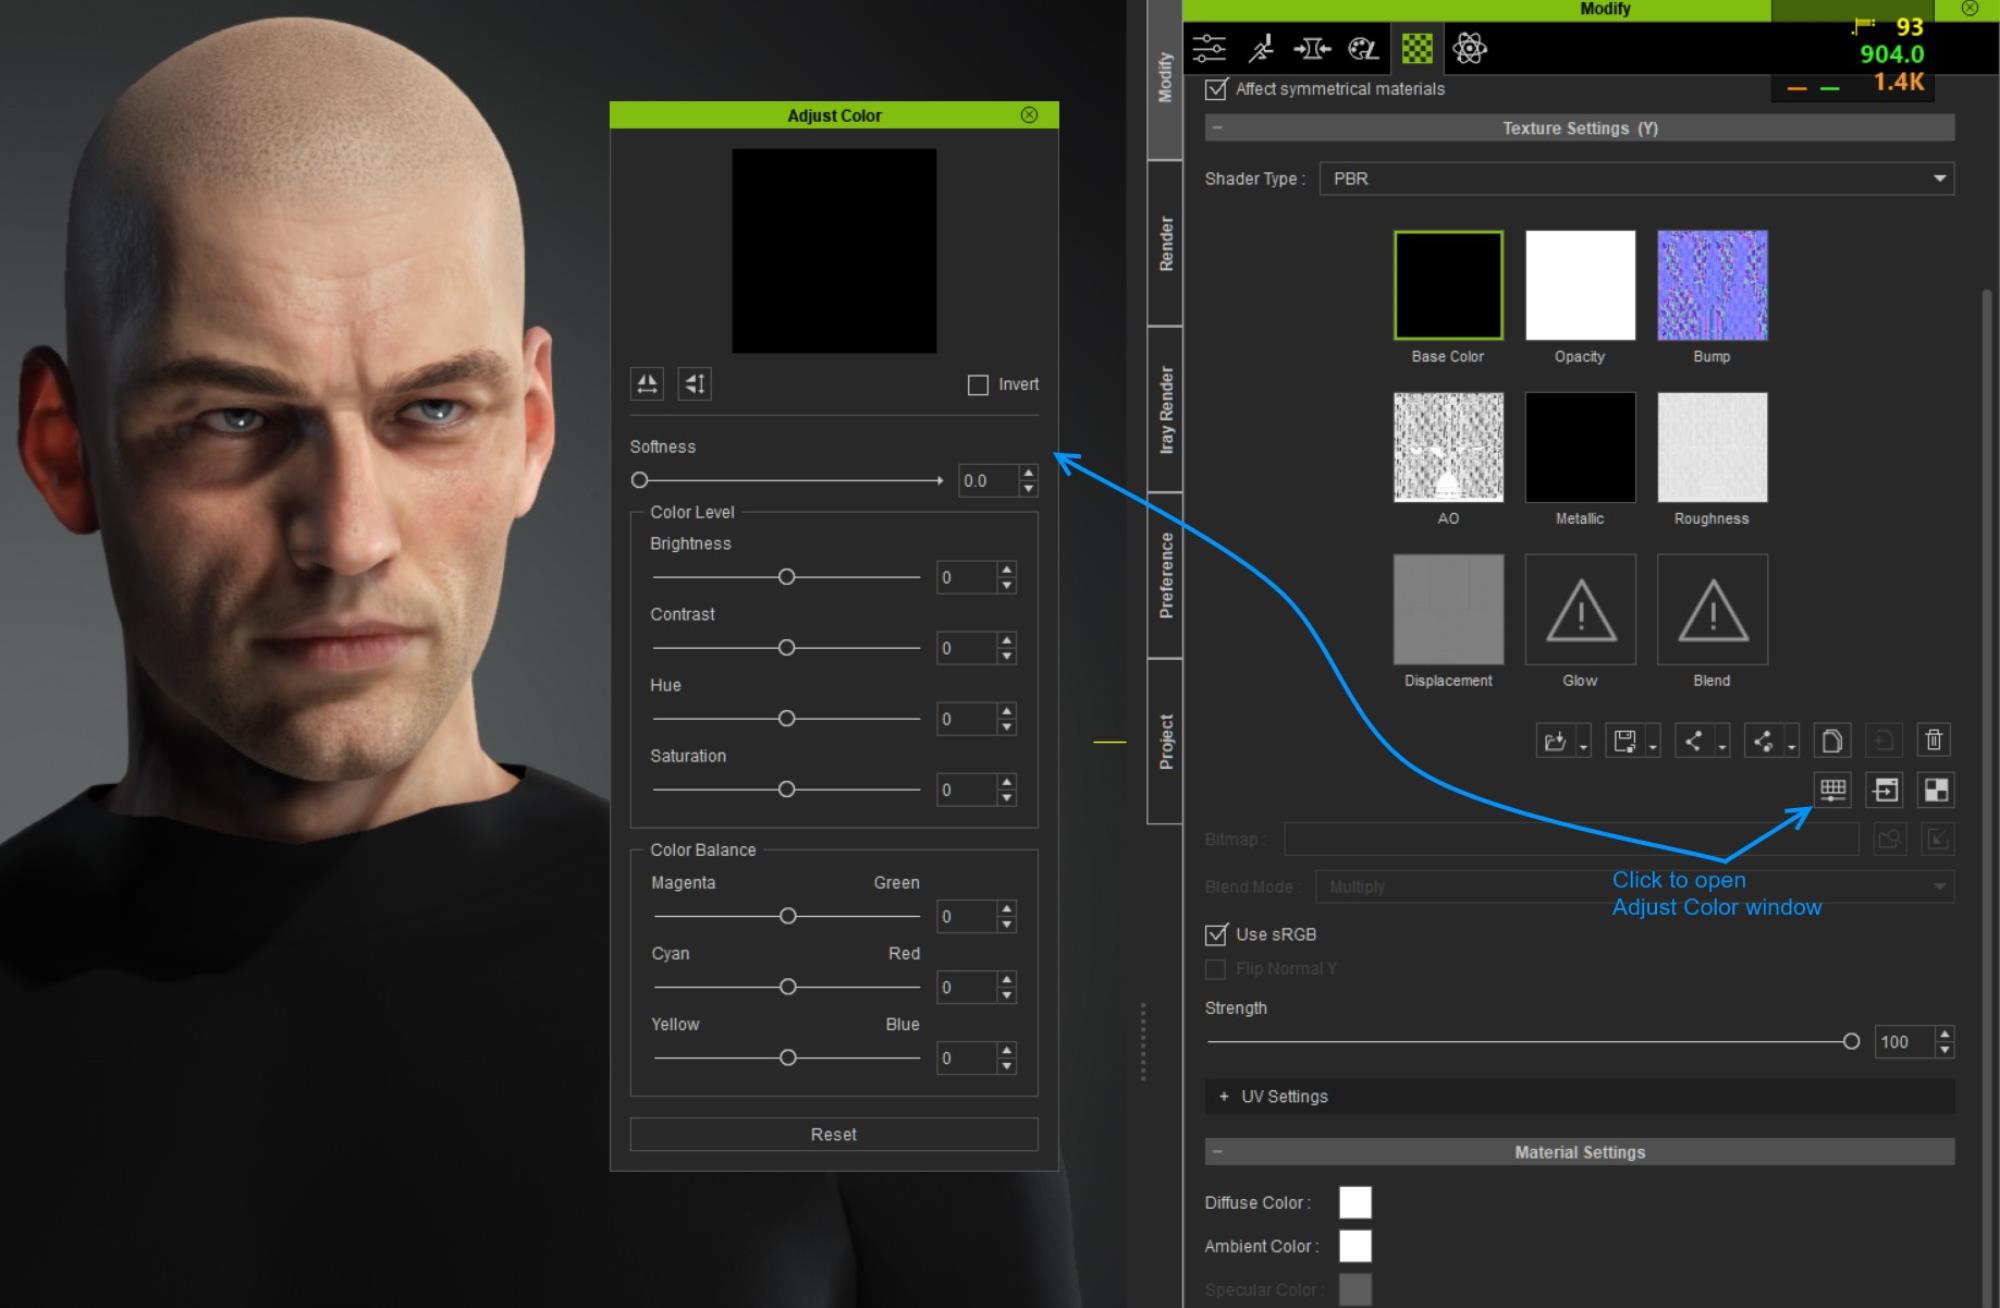The width and height of the screenshot is (2000, 1308).
Task: Increase the Contrast value stepper
Action: [x=1007, y=641]
